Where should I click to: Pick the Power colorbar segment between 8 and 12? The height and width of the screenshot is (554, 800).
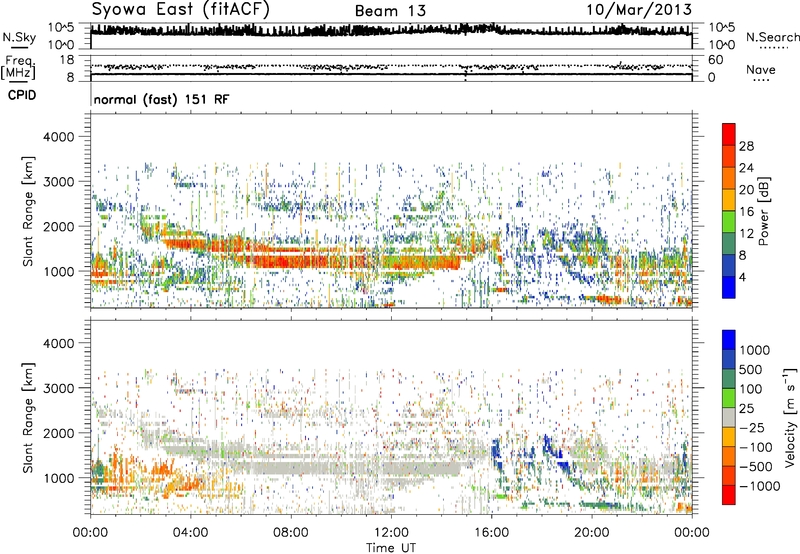729,244
